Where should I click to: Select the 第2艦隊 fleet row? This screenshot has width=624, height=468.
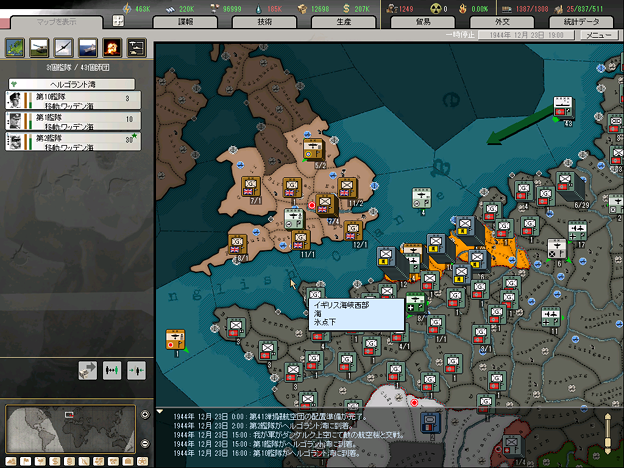tap(73, 142)
